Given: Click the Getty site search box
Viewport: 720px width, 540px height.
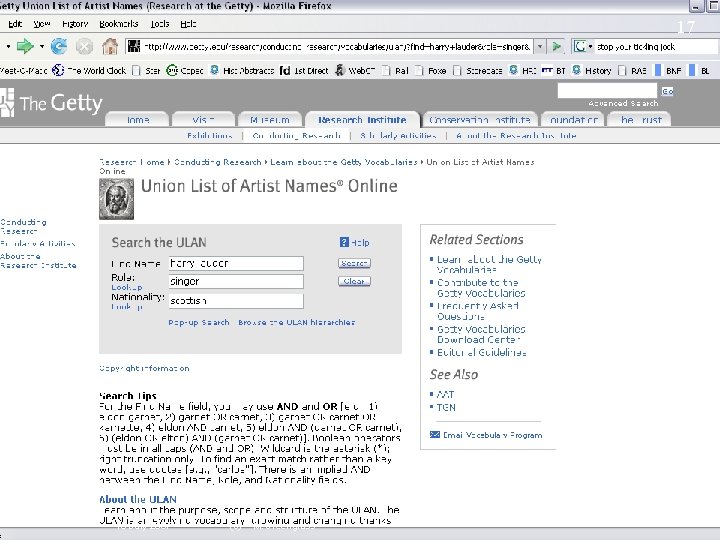Looking at the screenshot, I should (607, 90).
